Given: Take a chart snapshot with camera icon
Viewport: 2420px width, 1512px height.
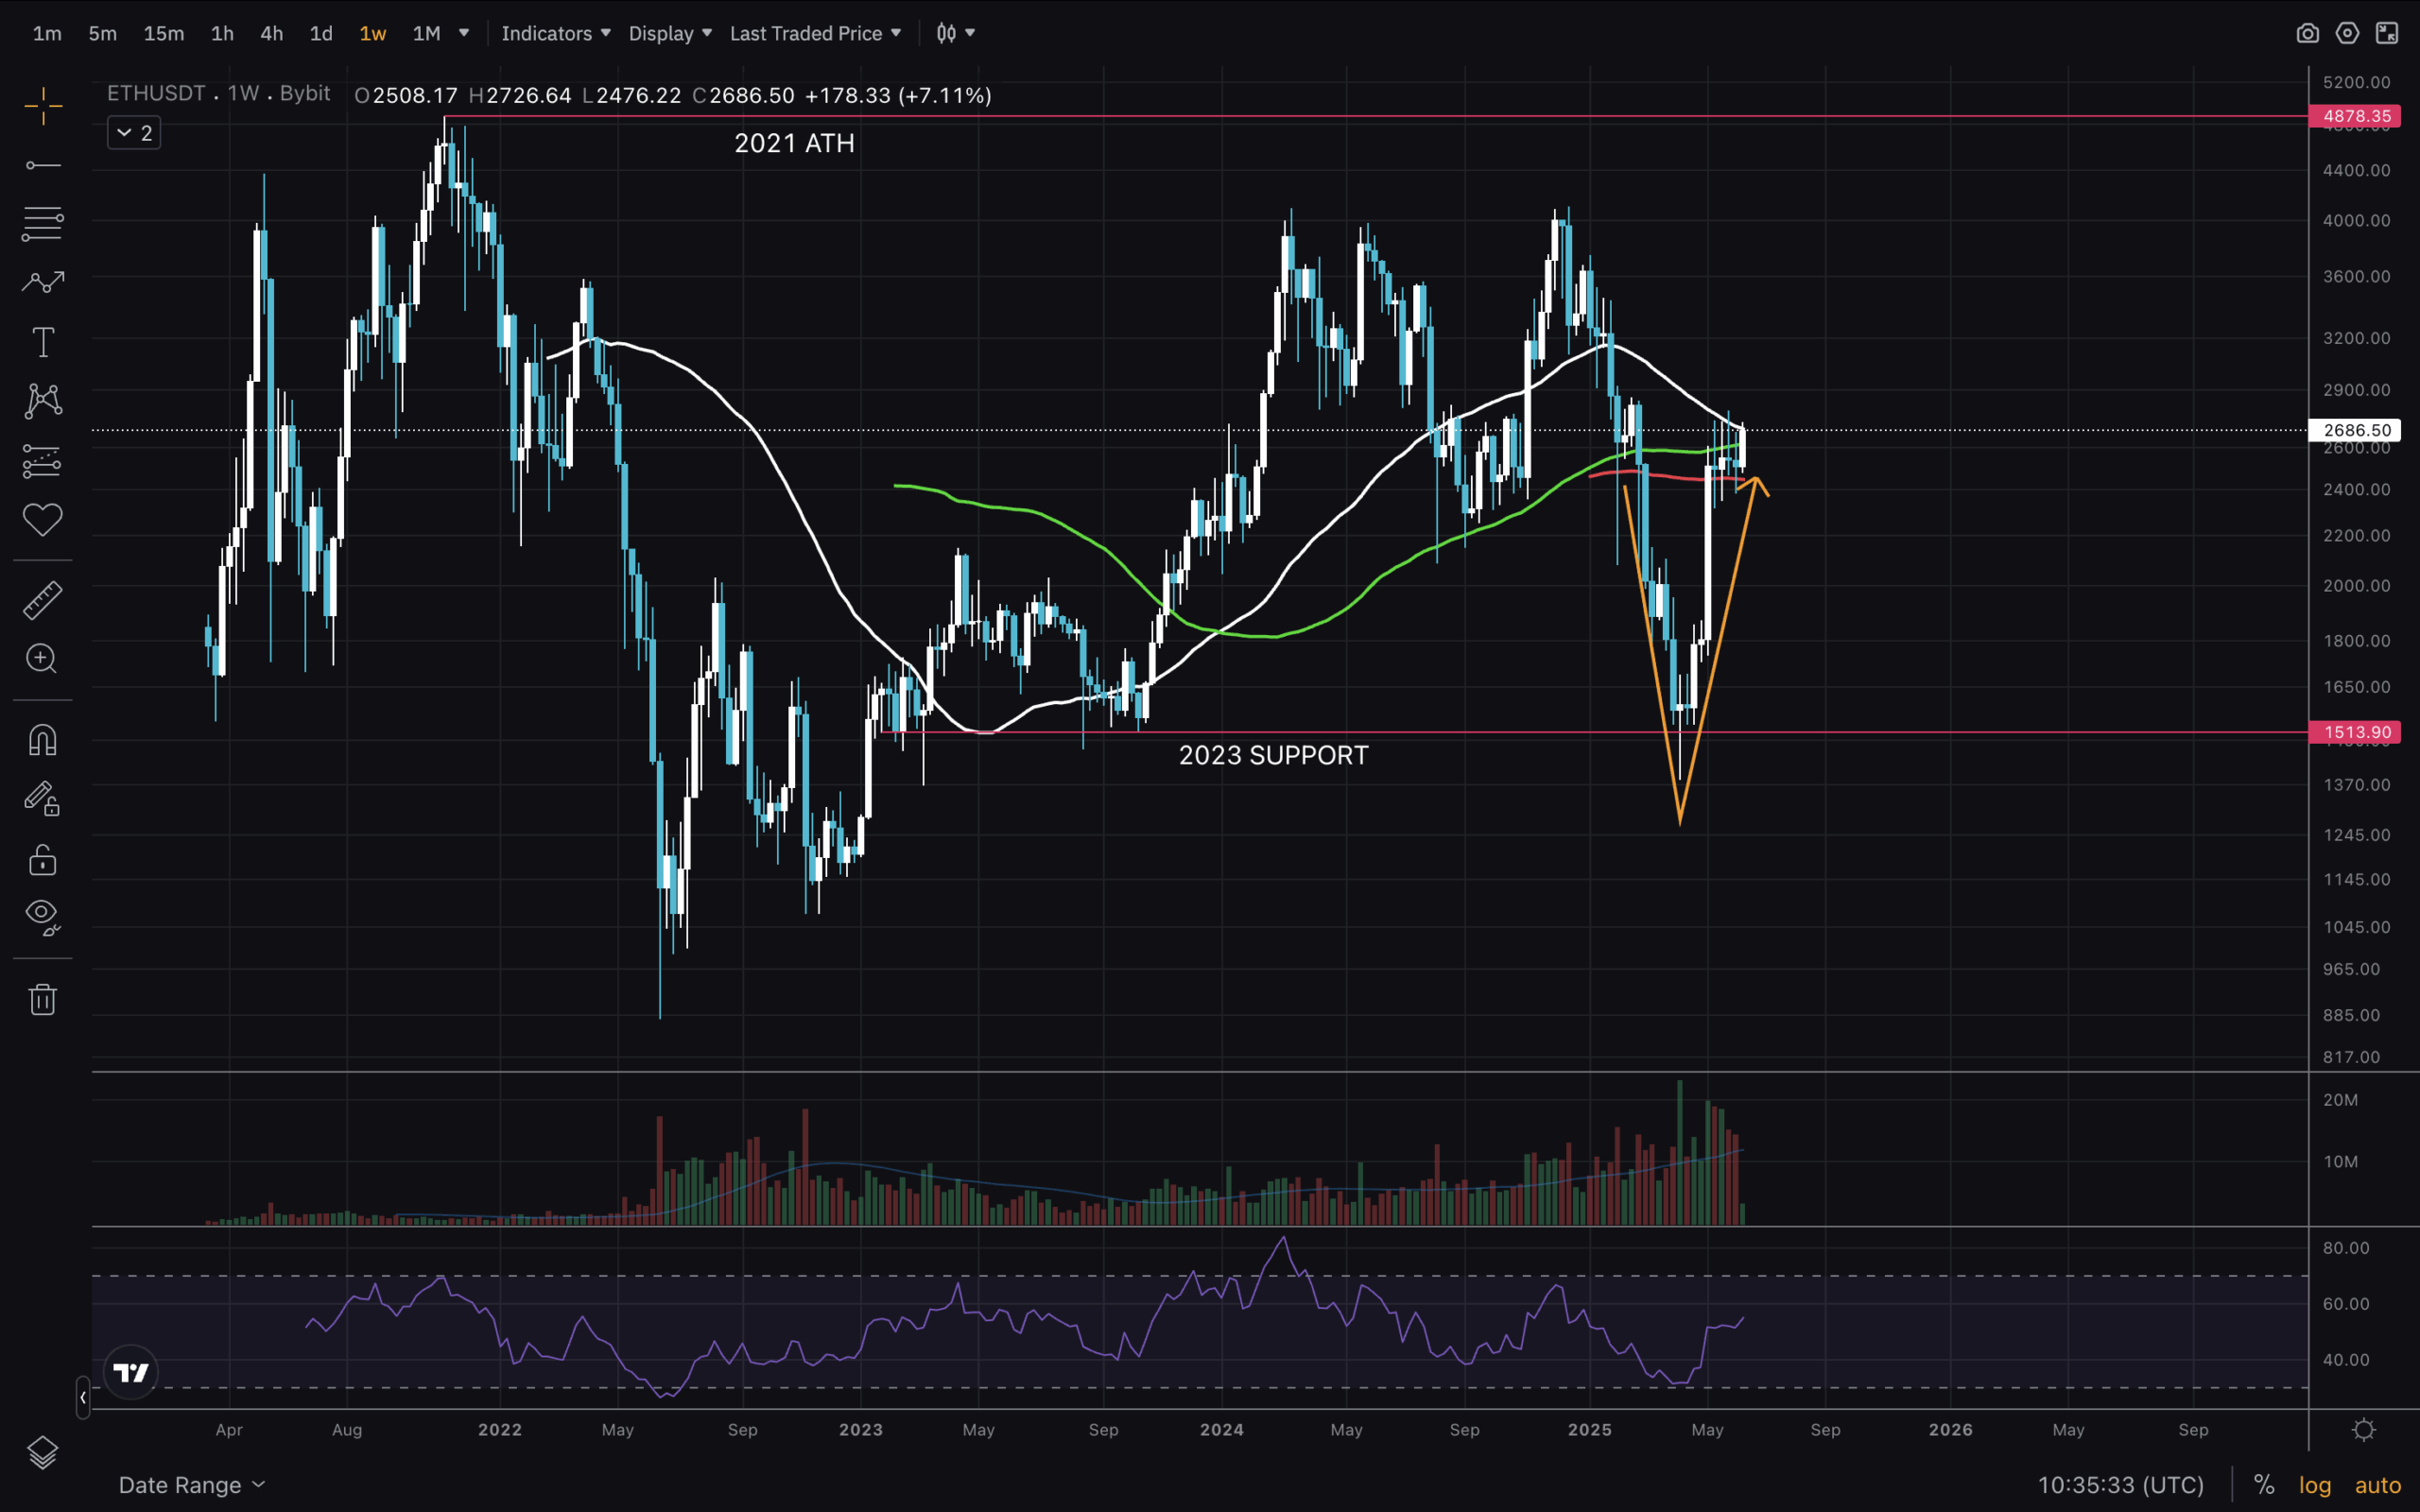Looking at the screenshot, I should [x=2307, y=33].
